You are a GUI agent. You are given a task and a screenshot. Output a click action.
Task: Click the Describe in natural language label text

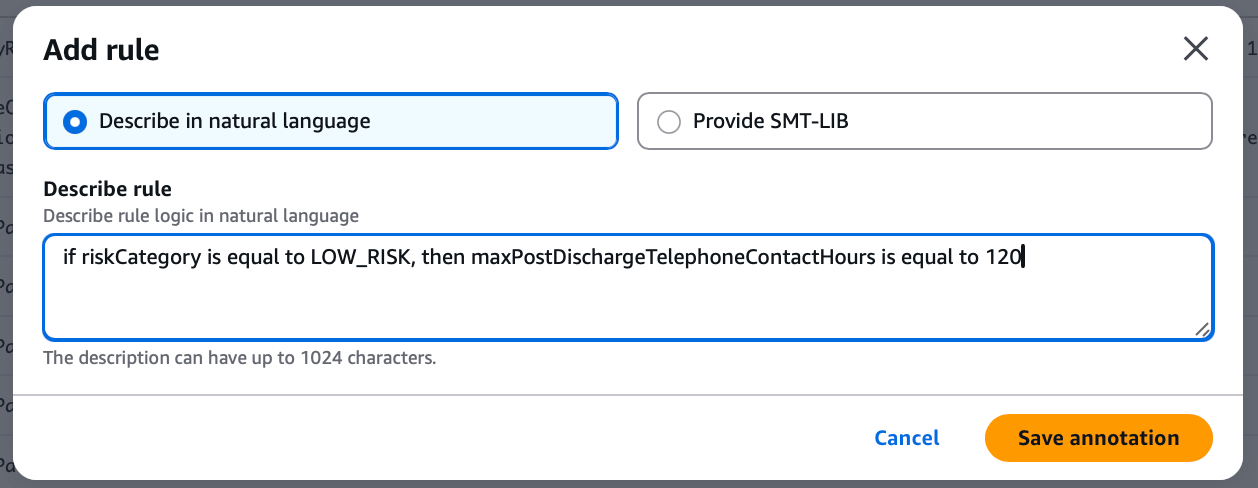234,122
